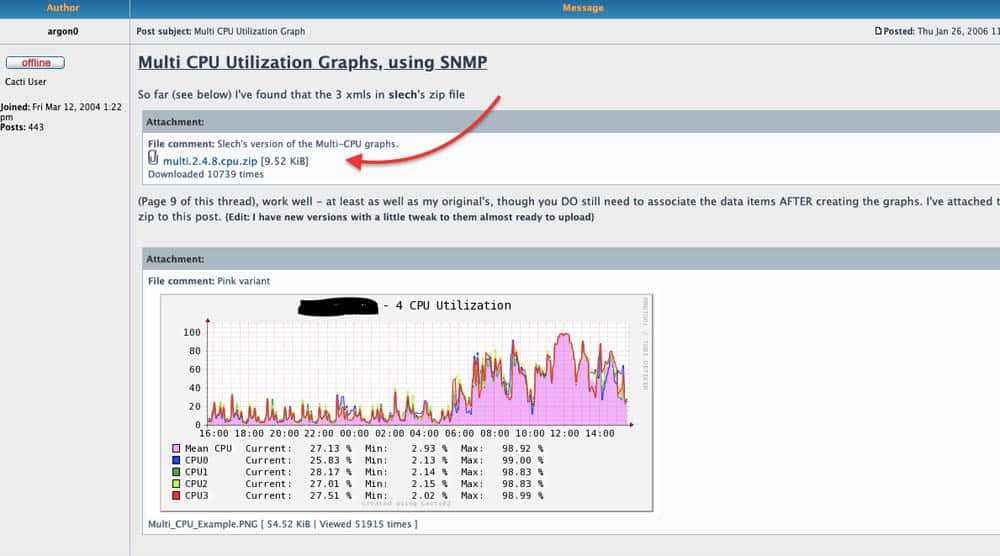
Task: Click the Post subject line text
Action: [x=221, y=31]
